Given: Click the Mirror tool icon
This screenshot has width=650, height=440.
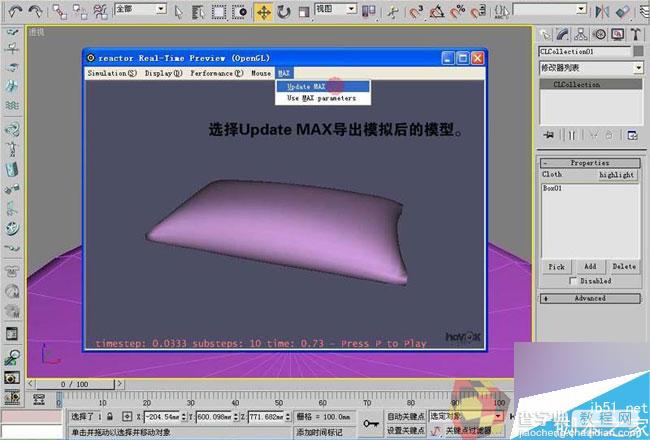Looking at the screenshot, I should click(602, 12).
